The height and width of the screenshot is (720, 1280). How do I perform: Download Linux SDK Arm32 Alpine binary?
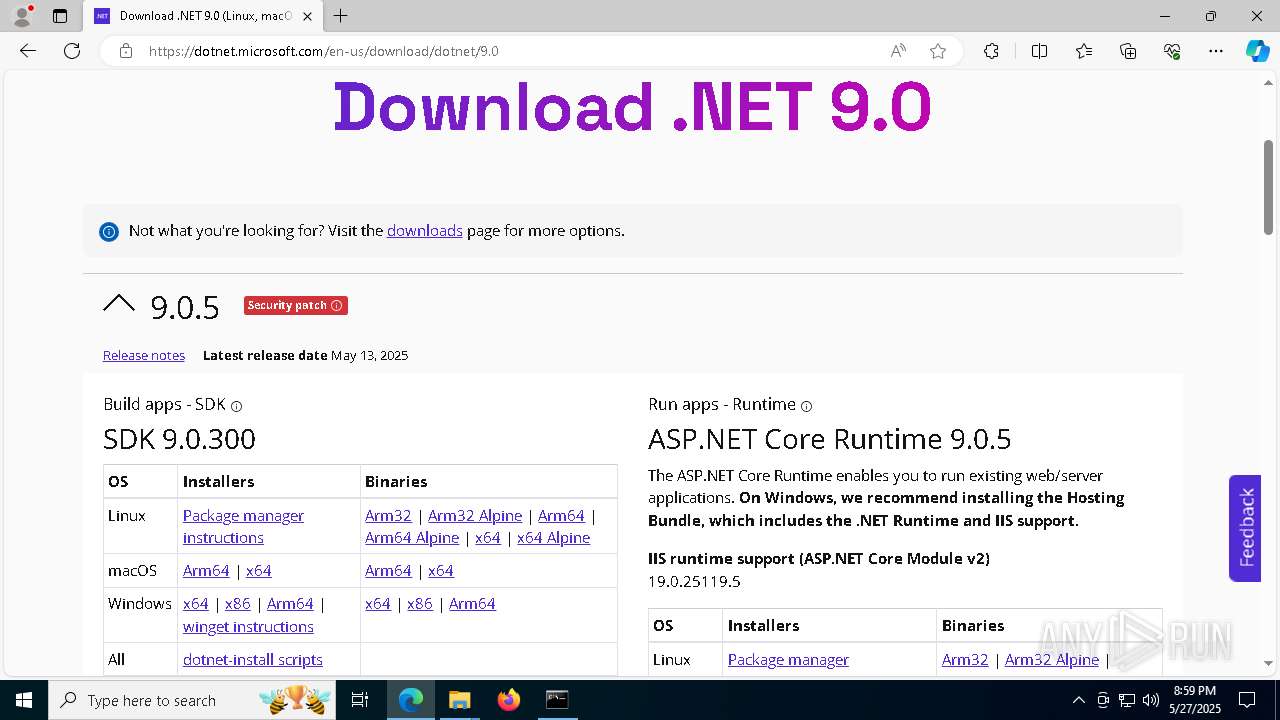tap(475, 516)
